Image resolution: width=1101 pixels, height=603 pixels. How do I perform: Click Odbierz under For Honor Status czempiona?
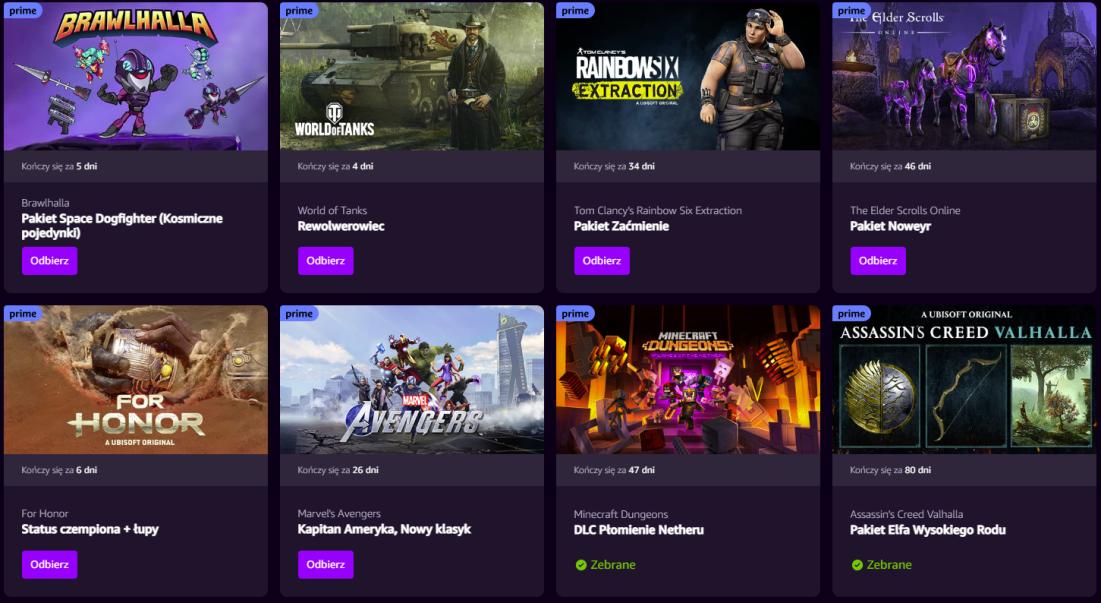(49, 564)
